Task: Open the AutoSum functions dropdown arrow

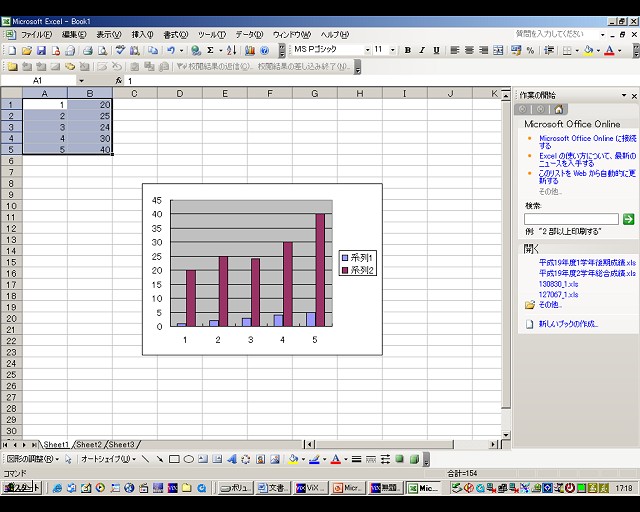Action: (x=220, y=51)
